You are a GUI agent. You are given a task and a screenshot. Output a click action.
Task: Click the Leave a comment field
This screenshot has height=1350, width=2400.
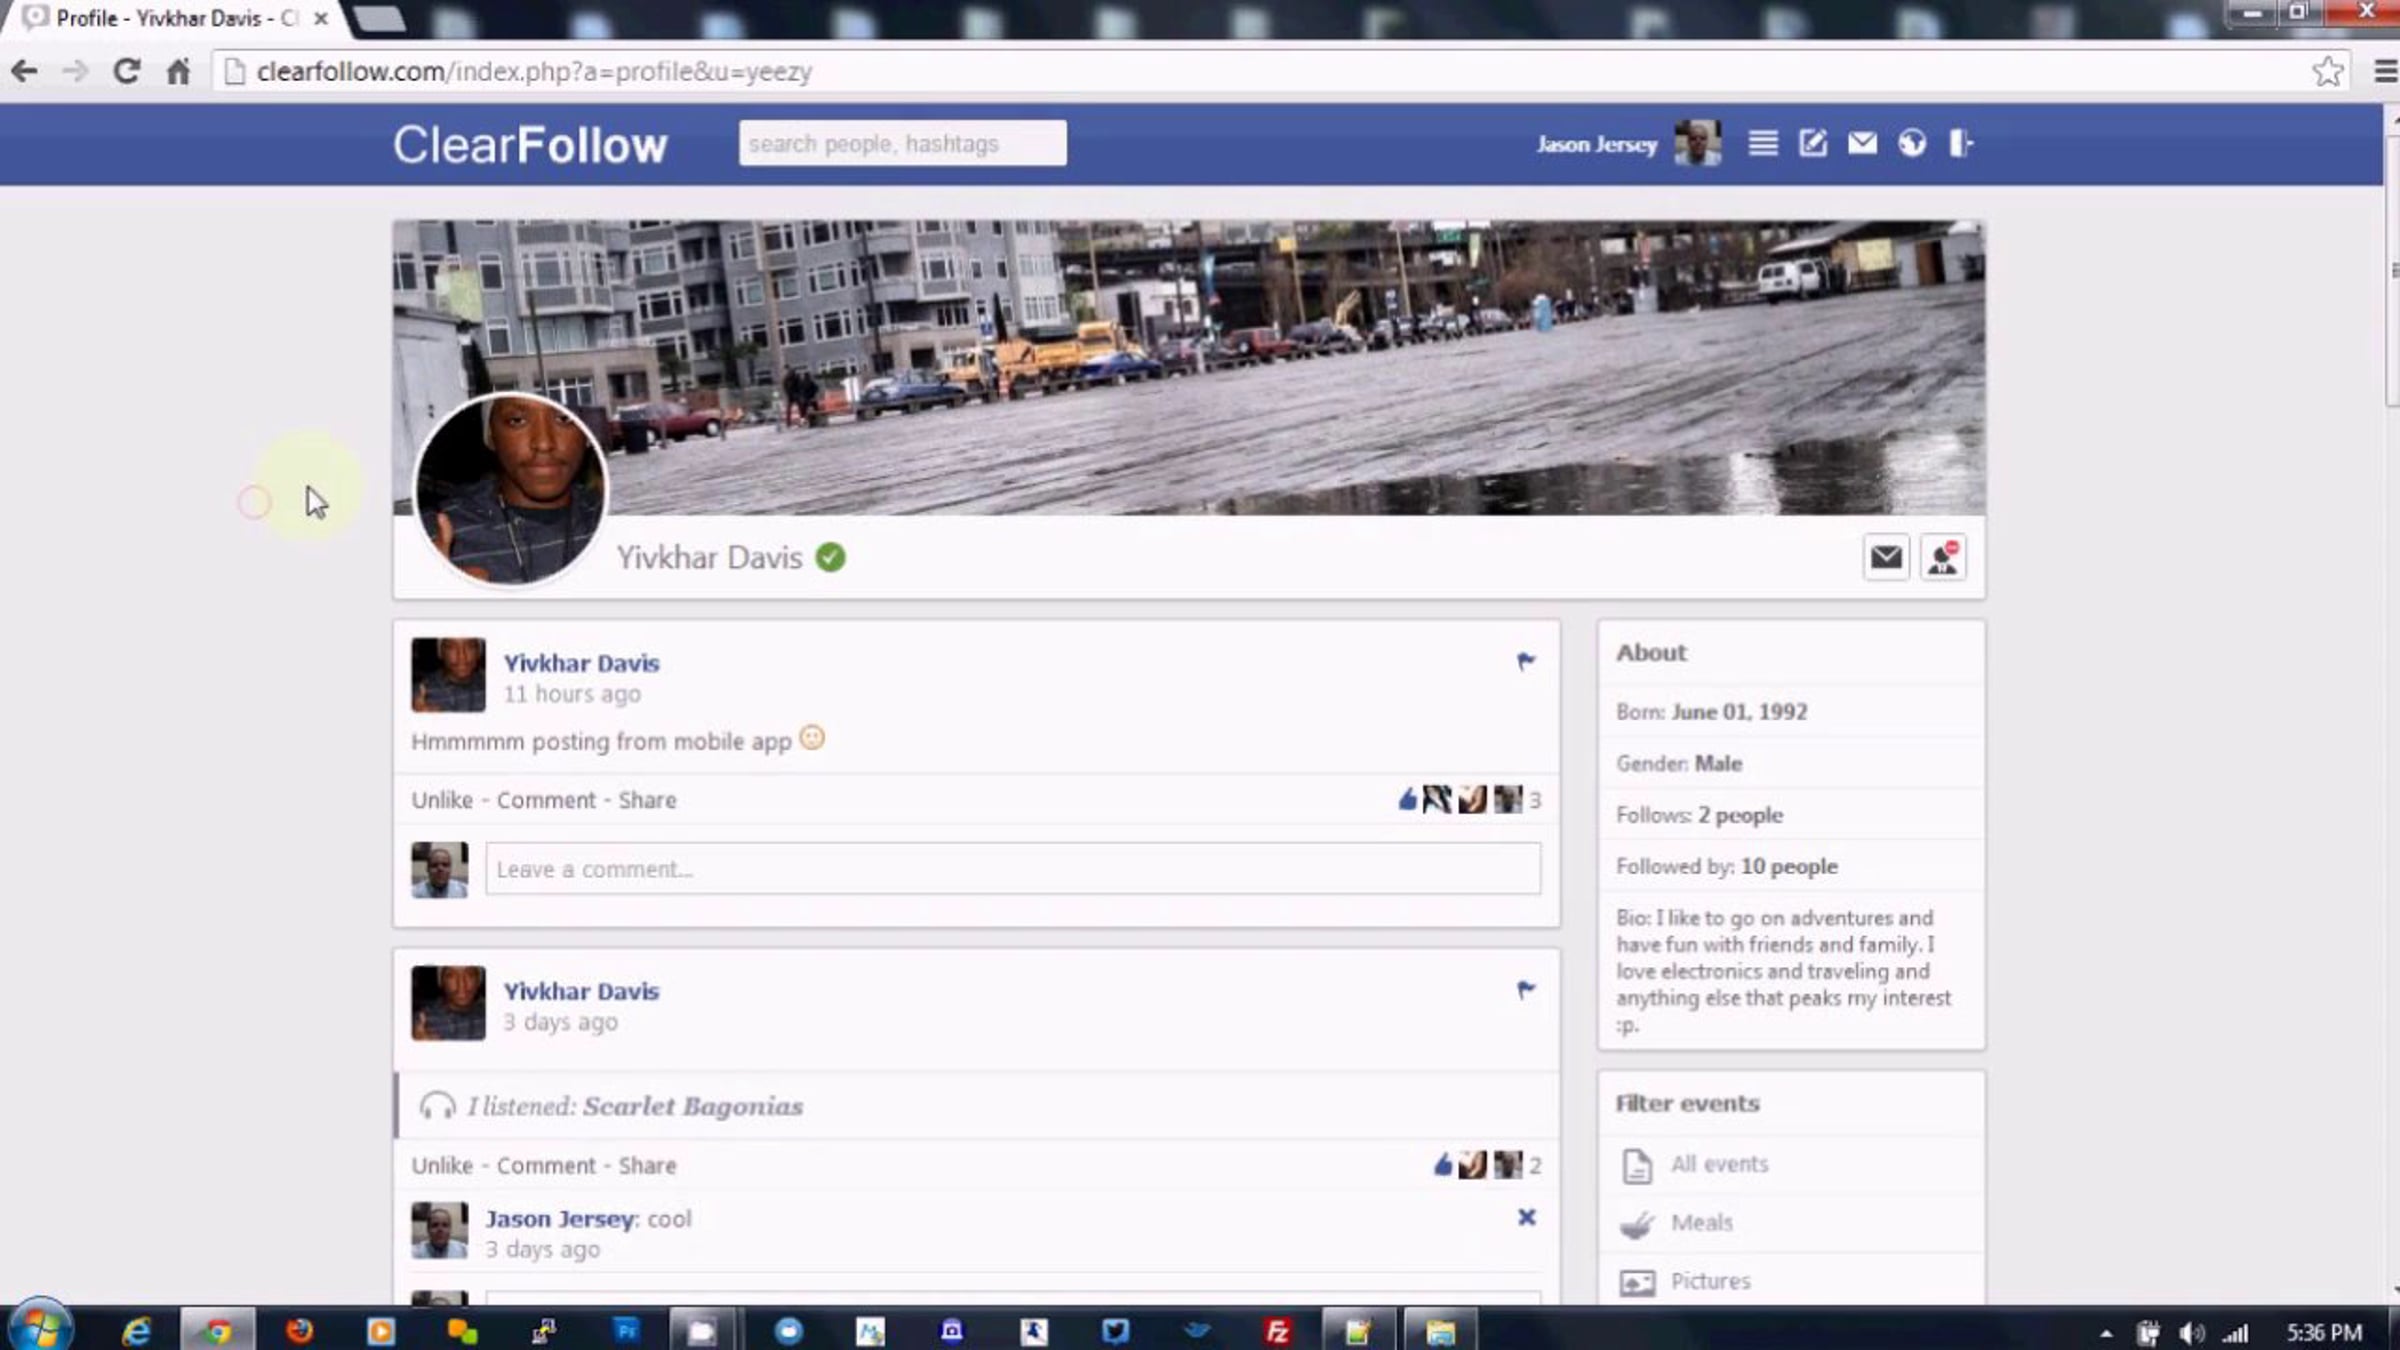1012,869
